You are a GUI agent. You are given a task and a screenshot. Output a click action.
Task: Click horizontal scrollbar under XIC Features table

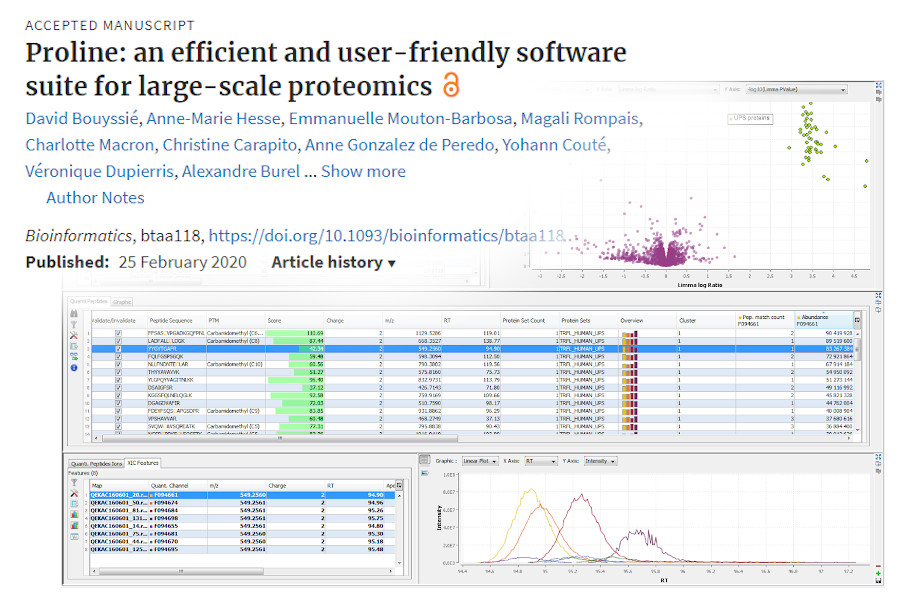[181, 571]
